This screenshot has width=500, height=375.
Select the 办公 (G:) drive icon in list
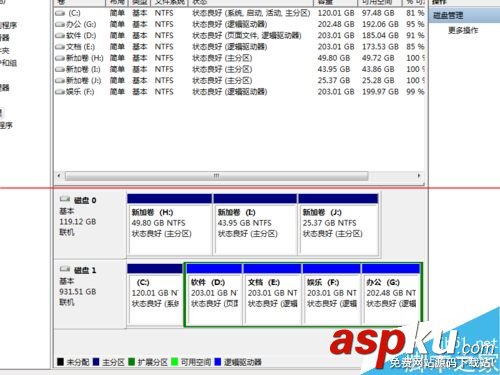60,25
